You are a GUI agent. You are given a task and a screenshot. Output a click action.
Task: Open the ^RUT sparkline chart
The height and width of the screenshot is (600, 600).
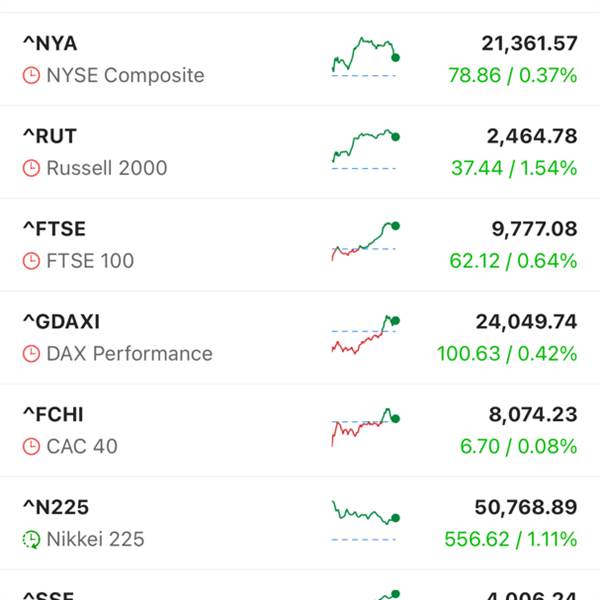[x=365, y=149]
